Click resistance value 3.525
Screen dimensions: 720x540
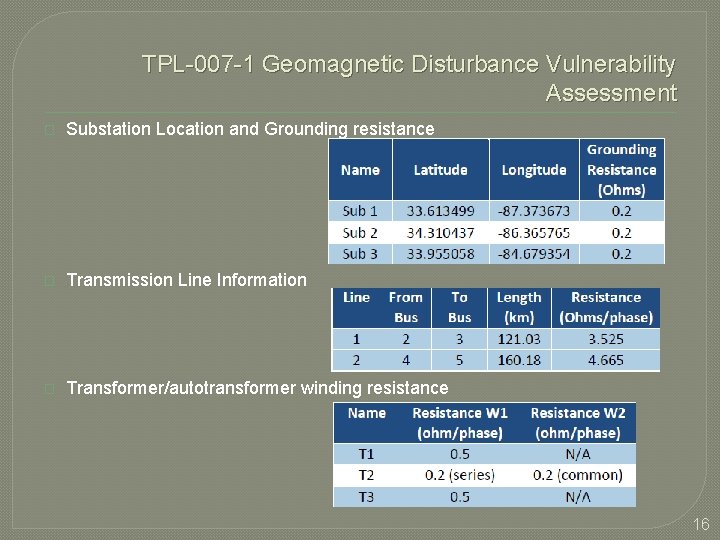[x=606, y=339]
